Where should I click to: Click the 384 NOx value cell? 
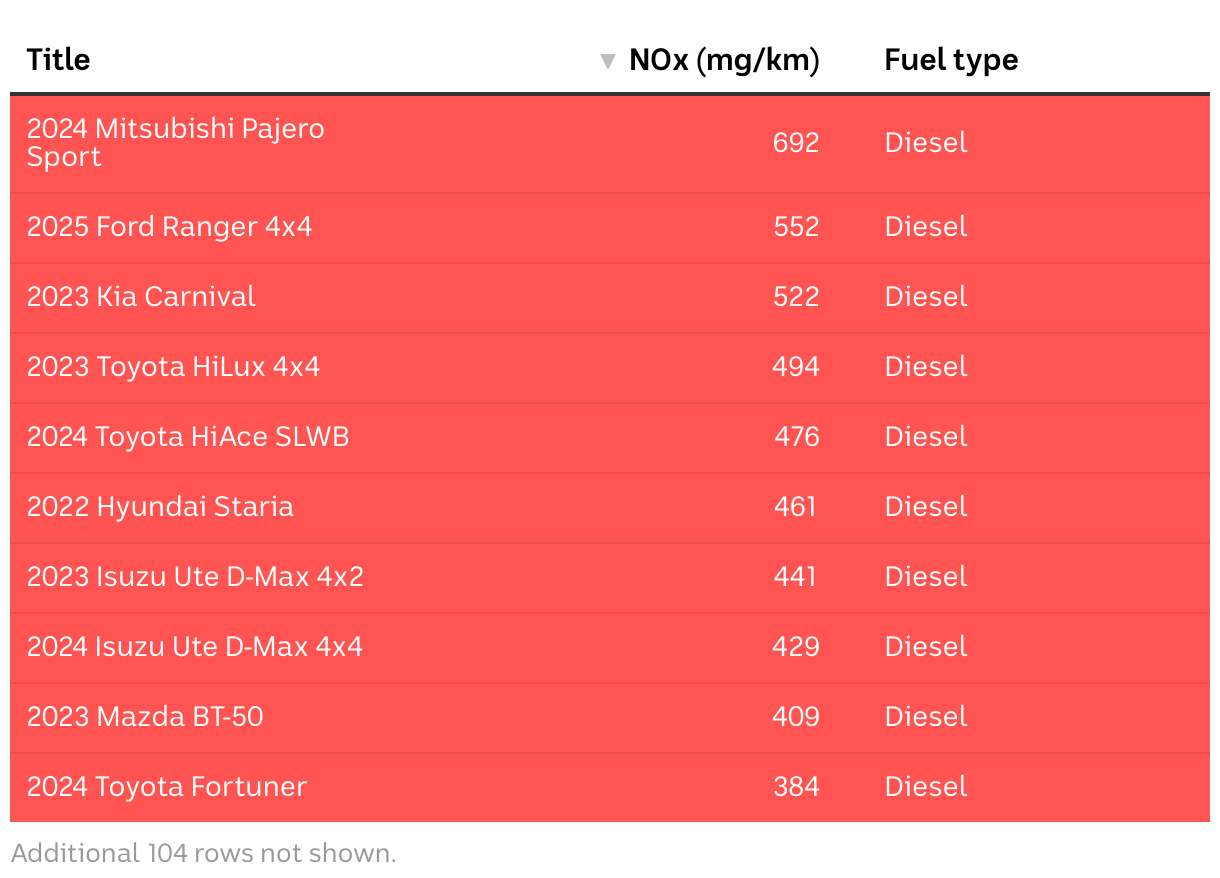pos(796,787)
